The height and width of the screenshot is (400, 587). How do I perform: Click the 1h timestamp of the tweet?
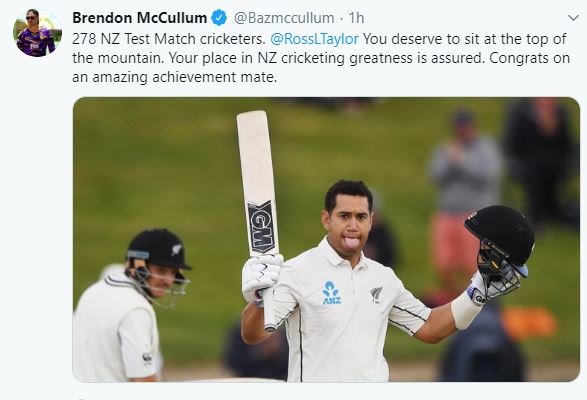pyautogui.click(x=356, y=18)
